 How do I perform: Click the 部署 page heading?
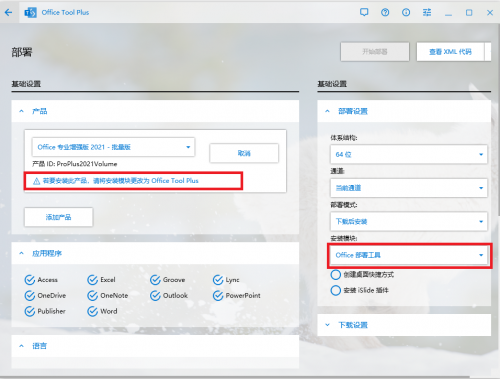click(x=22, y=52)
